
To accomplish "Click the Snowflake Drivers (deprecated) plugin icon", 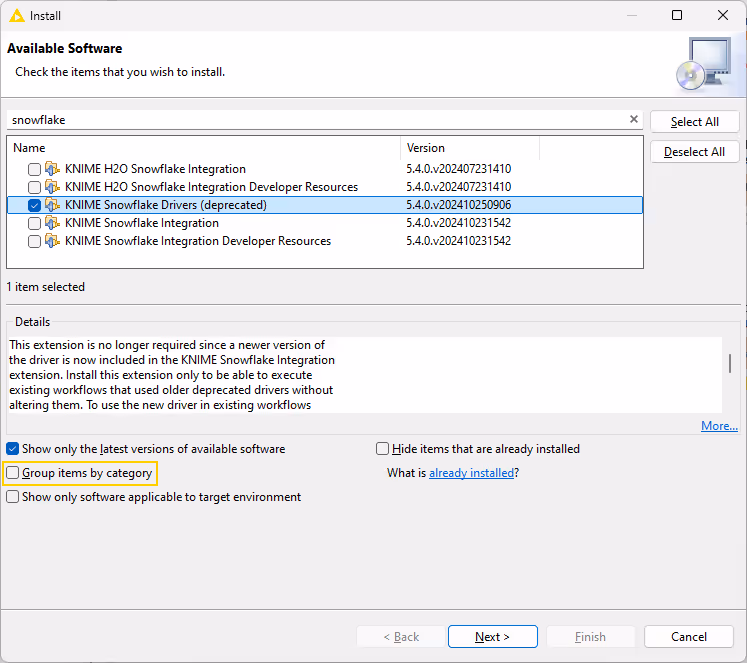I will (53, 205).
